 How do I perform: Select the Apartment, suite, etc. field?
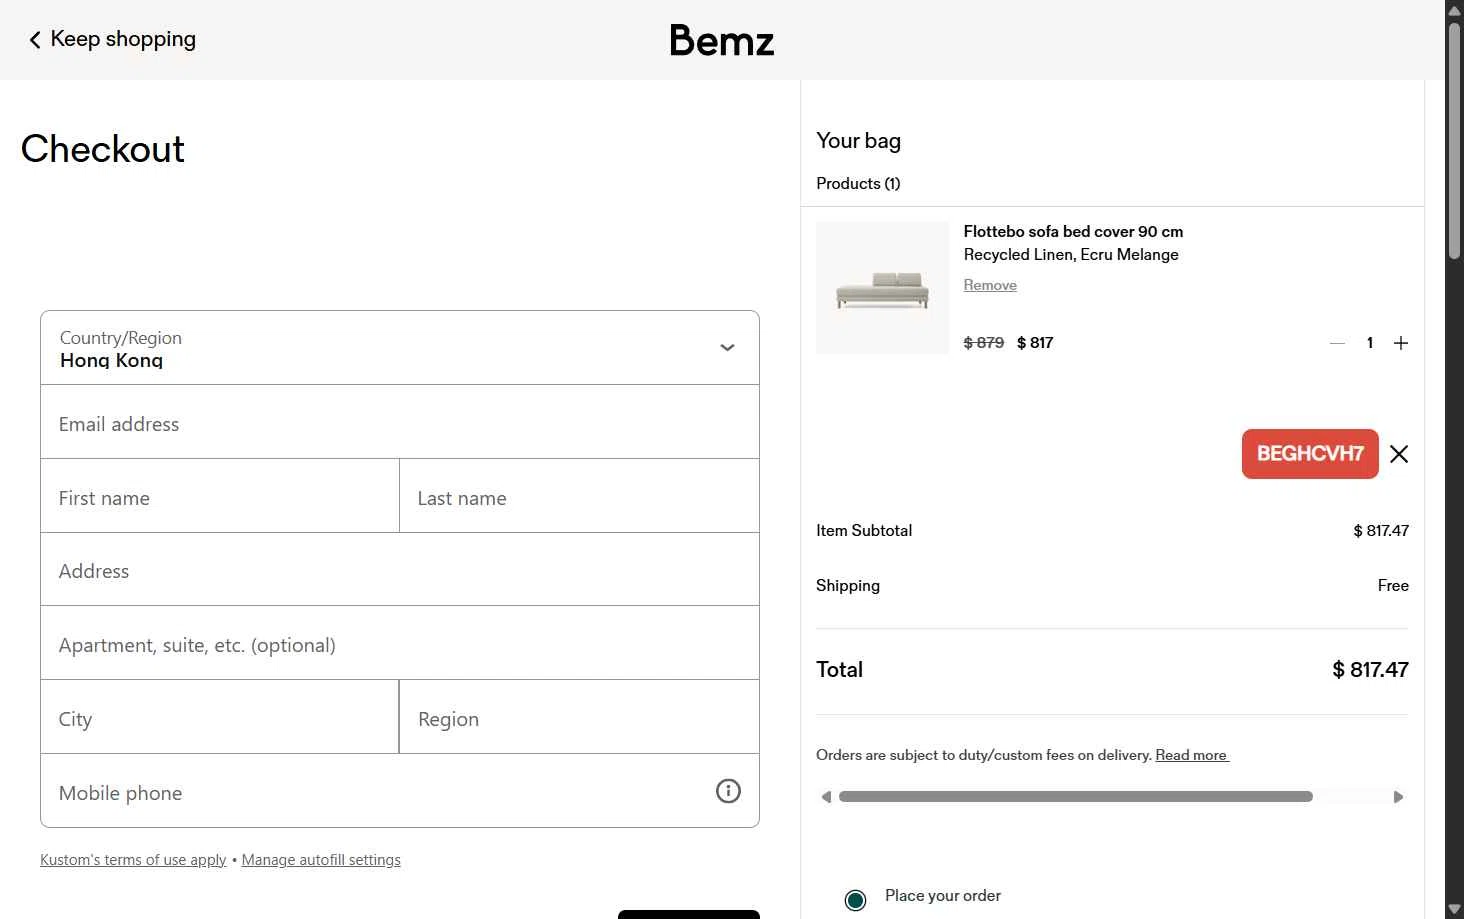tap(400, 643)
